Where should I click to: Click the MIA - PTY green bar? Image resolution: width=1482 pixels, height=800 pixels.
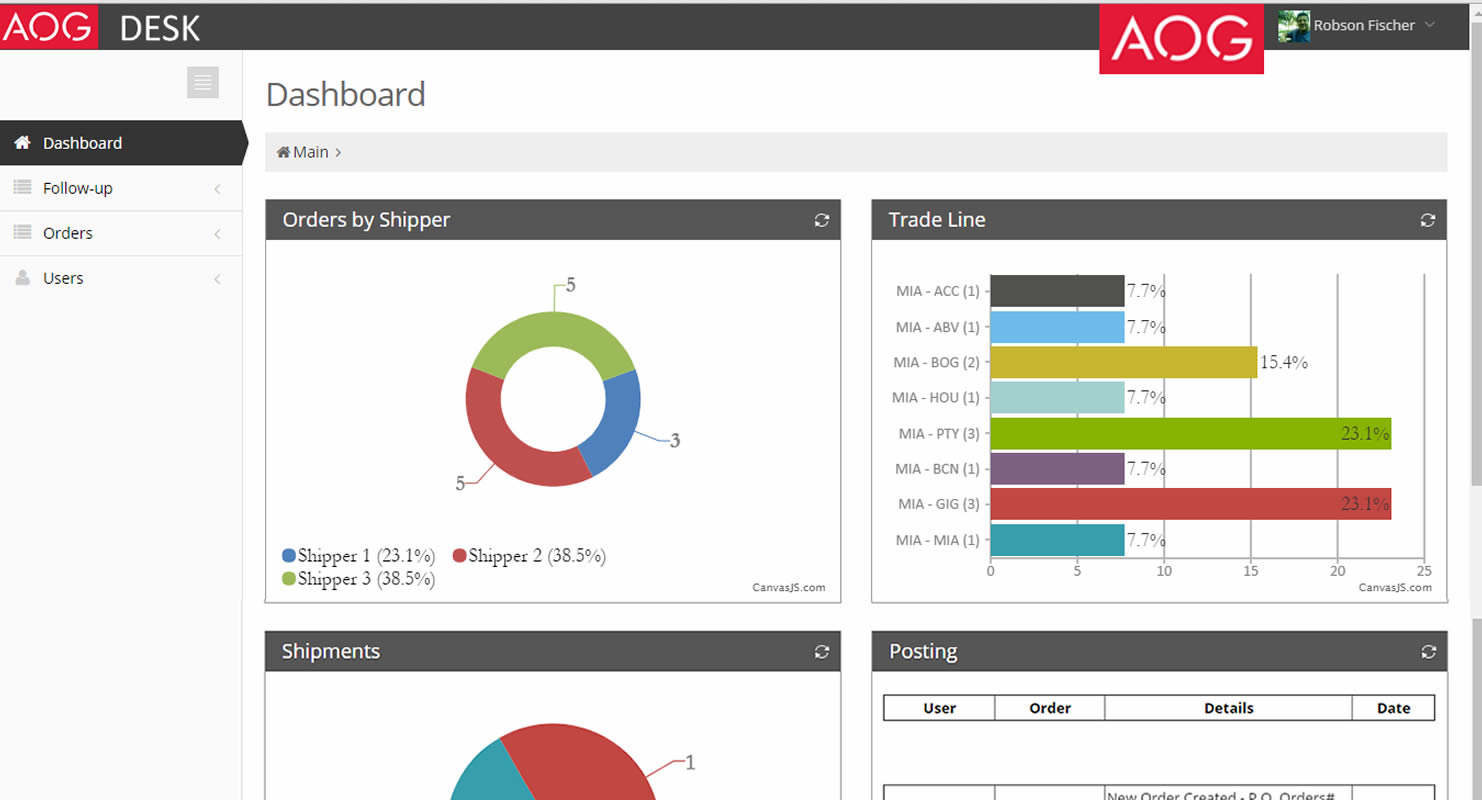click(1190, 433)
